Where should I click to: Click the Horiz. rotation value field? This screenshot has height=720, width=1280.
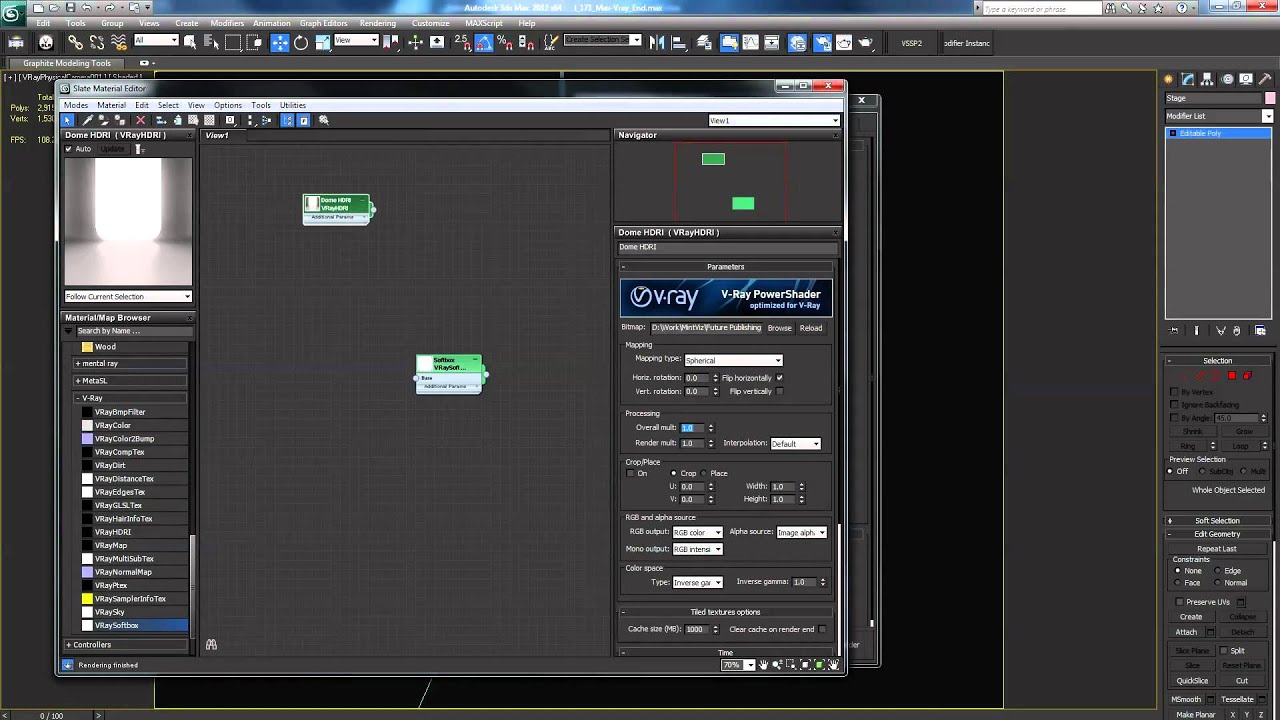(x=696, y=378)
